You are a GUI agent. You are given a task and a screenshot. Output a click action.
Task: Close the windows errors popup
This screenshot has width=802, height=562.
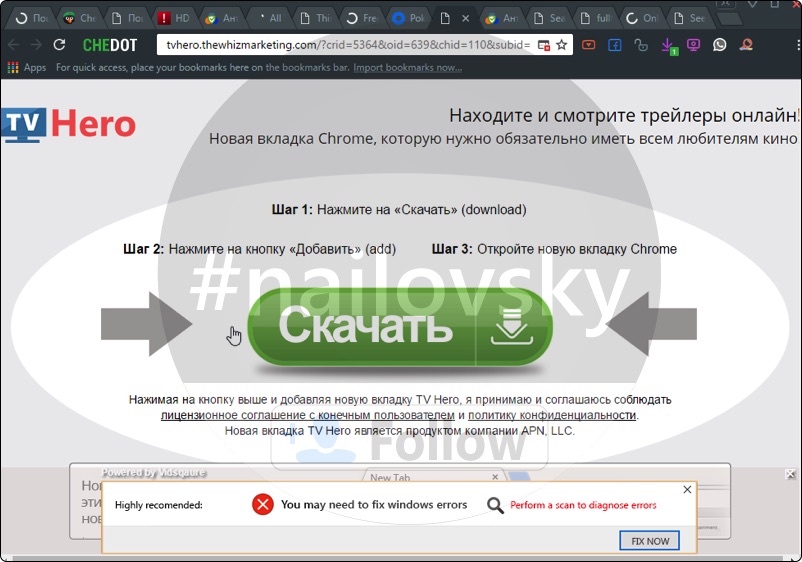[x=687, y=489]
